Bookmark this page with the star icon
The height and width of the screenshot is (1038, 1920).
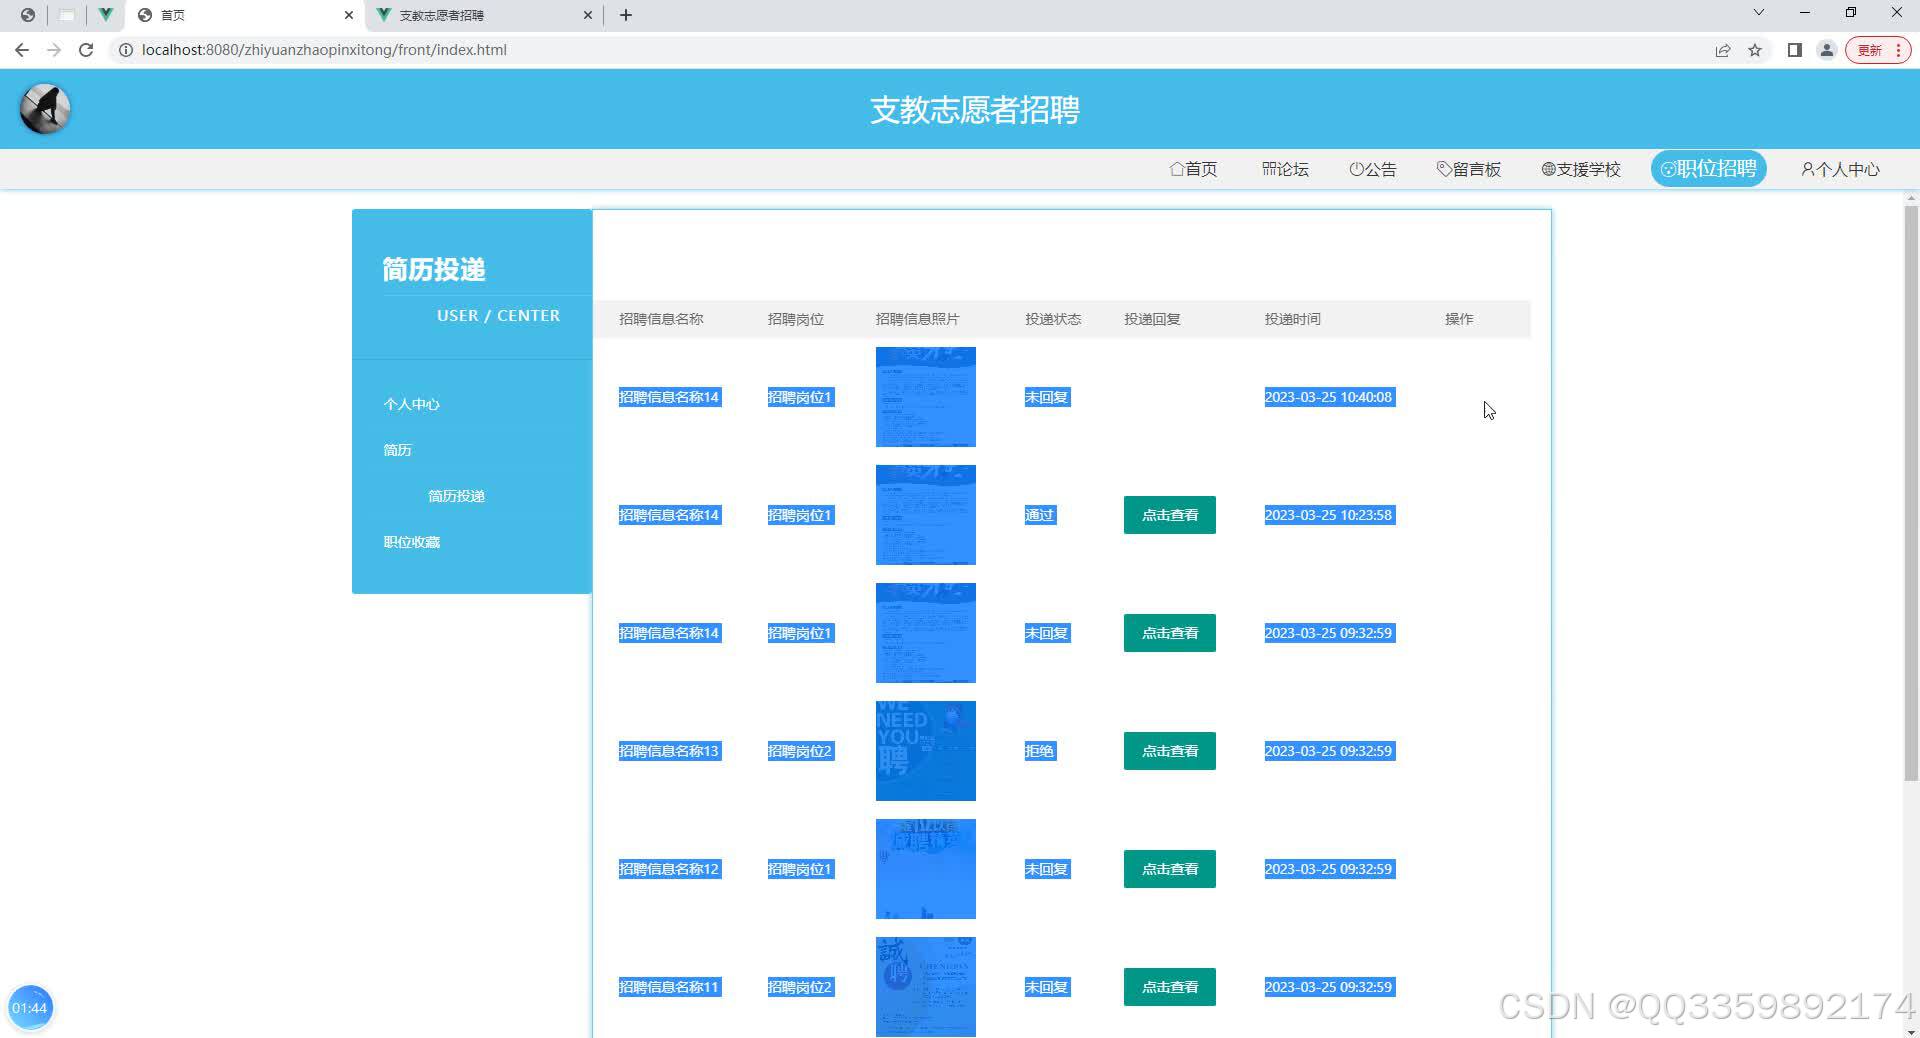click(x=1754, y=50)
